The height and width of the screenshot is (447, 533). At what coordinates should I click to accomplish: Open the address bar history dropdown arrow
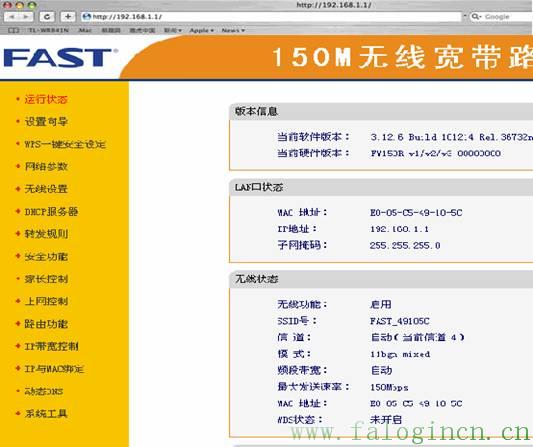coord(464,16)
